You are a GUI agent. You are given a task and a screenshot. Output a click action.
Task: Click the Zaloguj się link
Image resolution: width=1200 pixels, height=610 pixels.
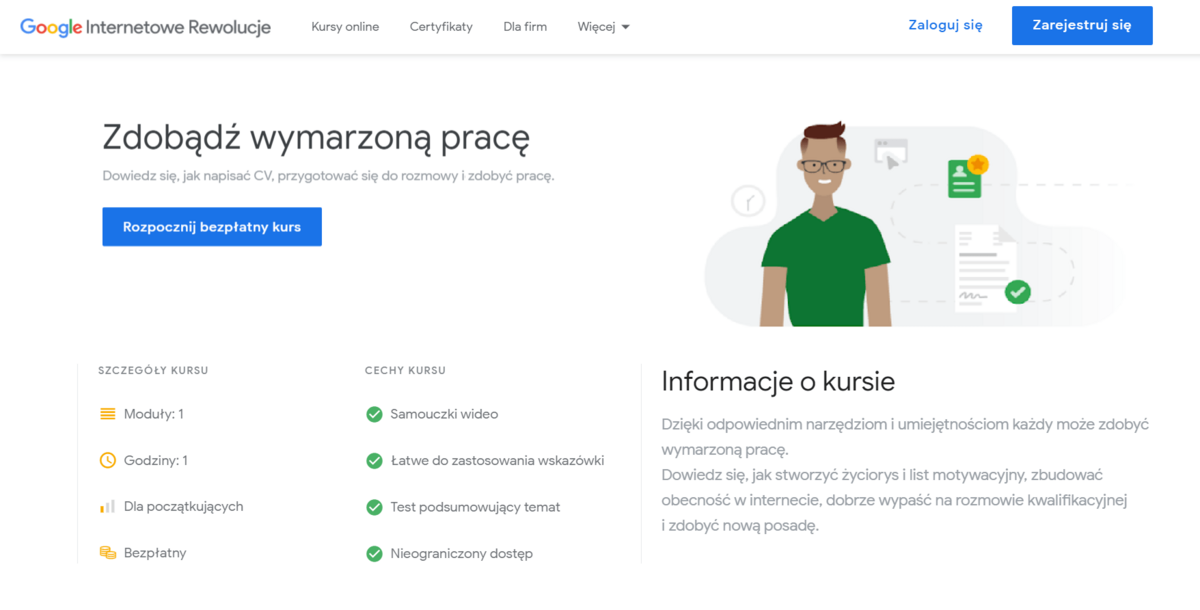click(x=945, y=26)
